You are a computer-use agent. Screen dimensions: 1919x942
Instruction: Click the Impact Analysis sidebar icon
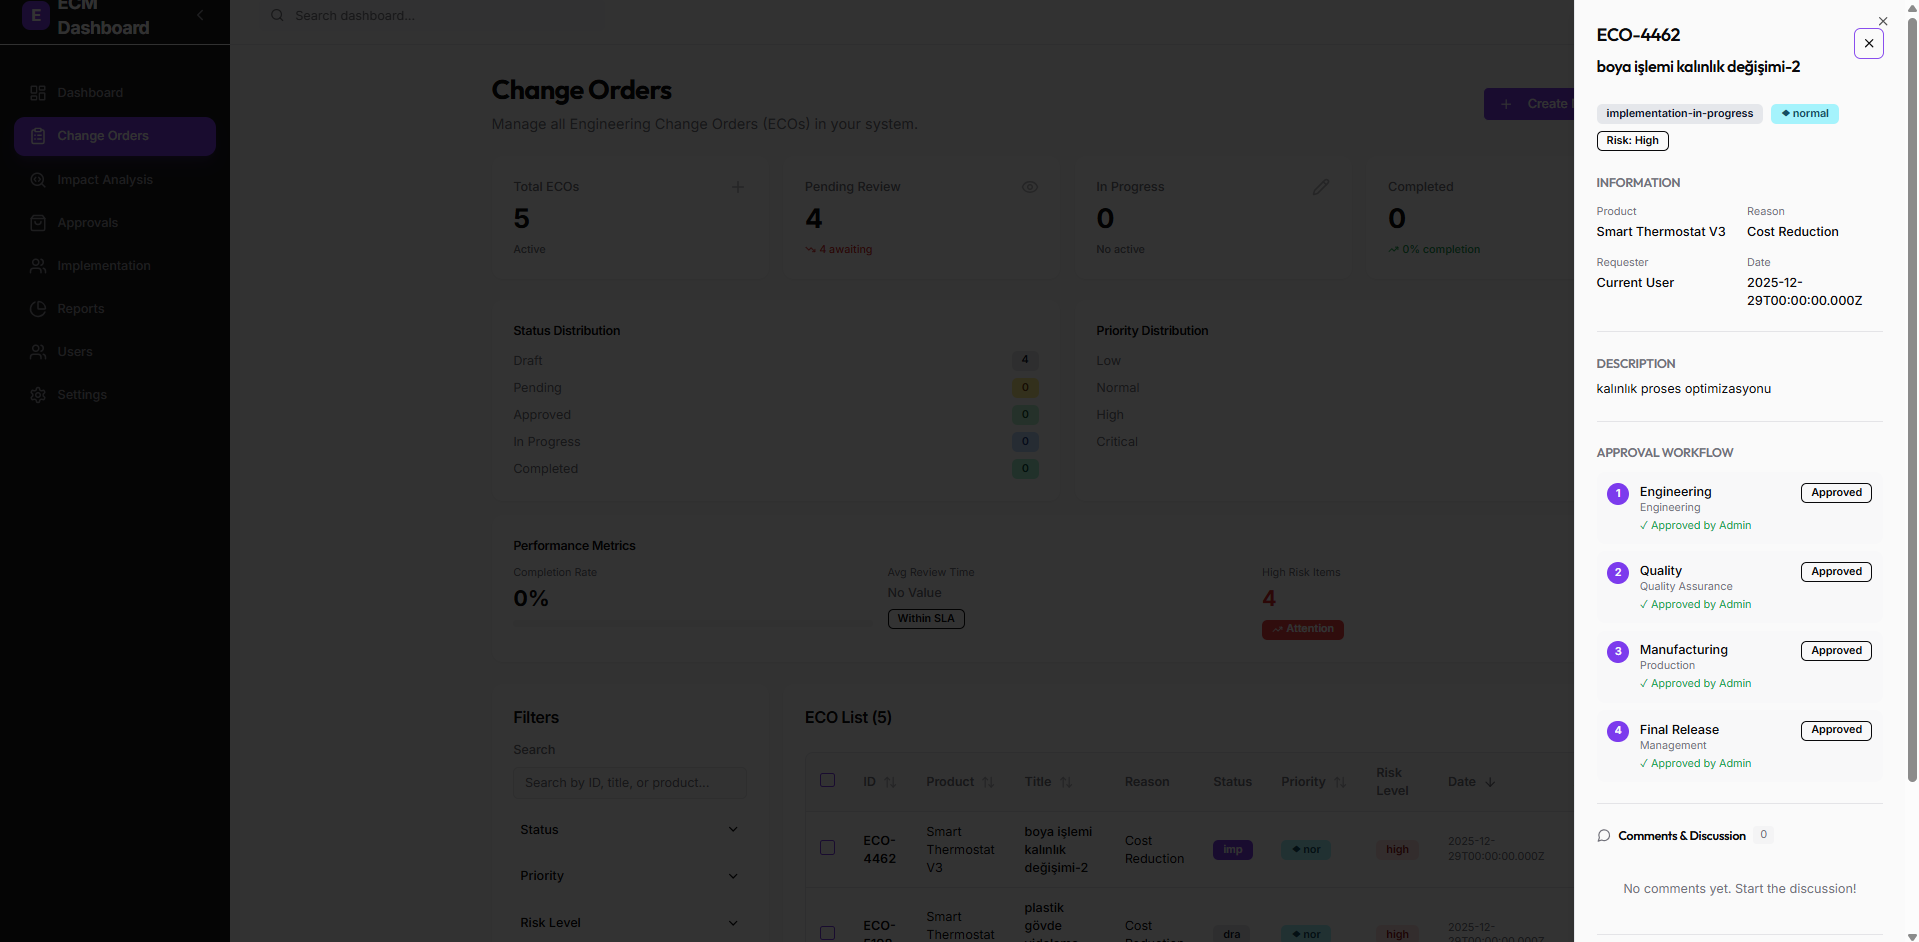(x=38, y=180)
